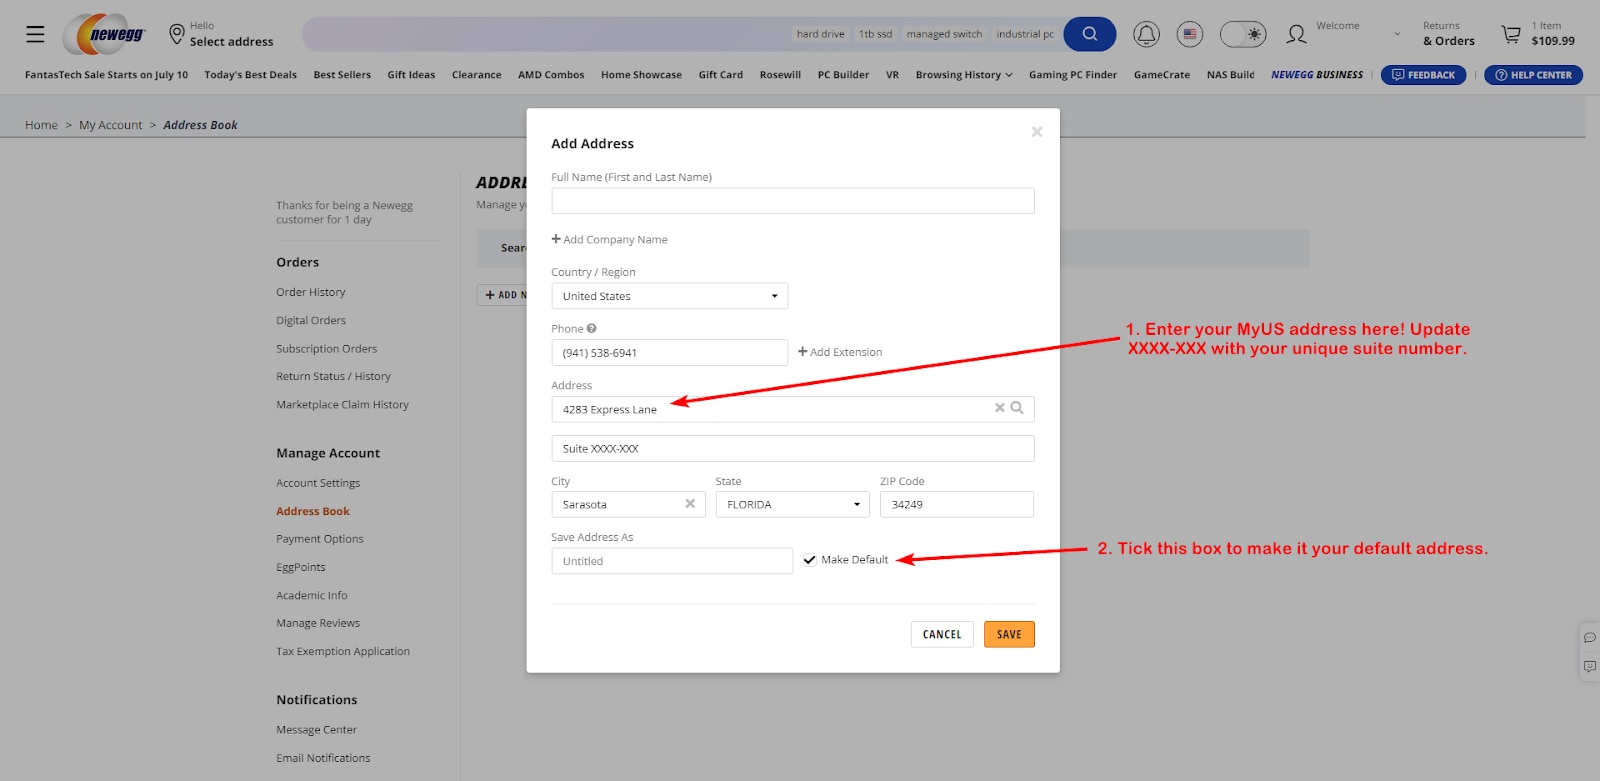Open Manage Reviews sidebar link
The height and width of the screenshot is (781, 1600).
(318, 623)
